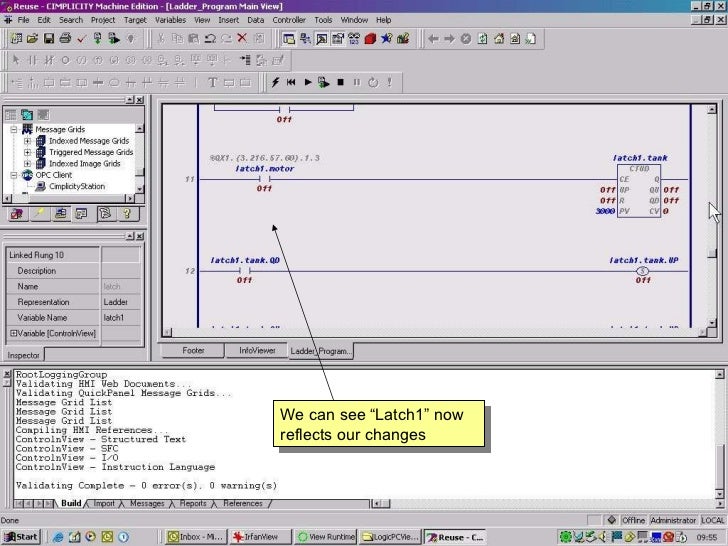Viewport: 728px width, 546px height.
Task: Click the Refresh page icon
Action: [x=482, y=39]
